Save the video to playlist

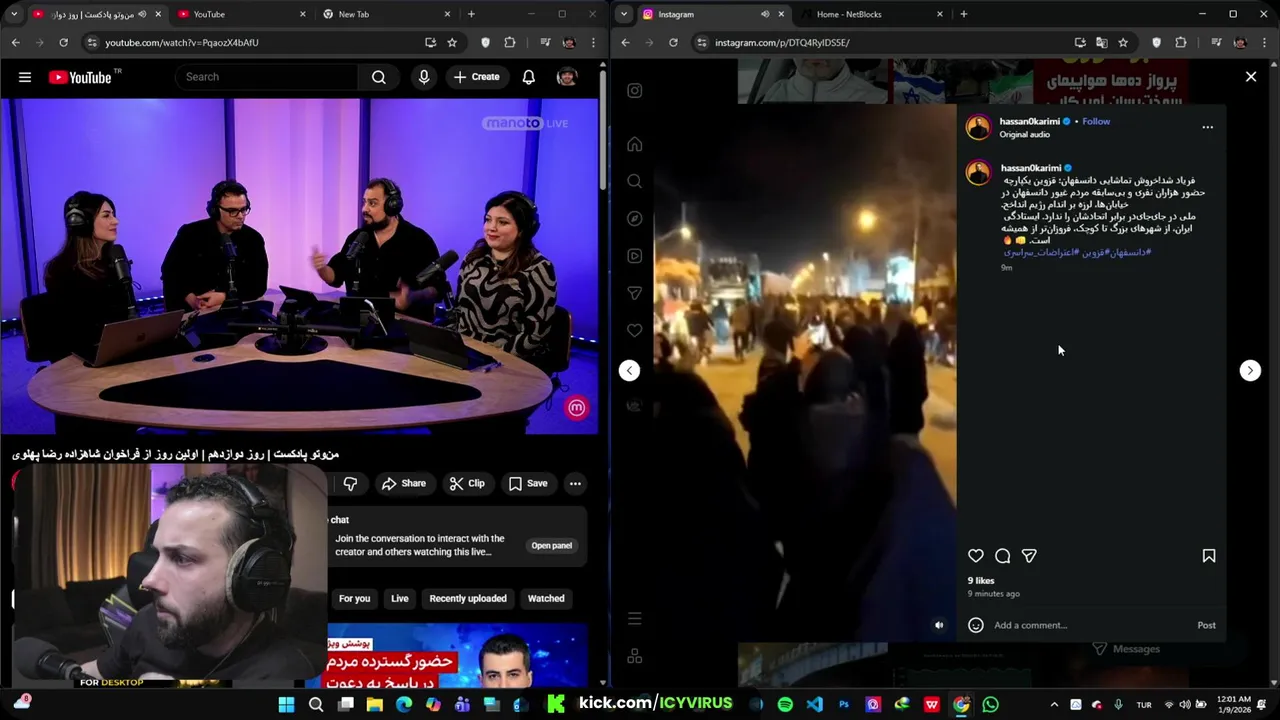(528, 483)
